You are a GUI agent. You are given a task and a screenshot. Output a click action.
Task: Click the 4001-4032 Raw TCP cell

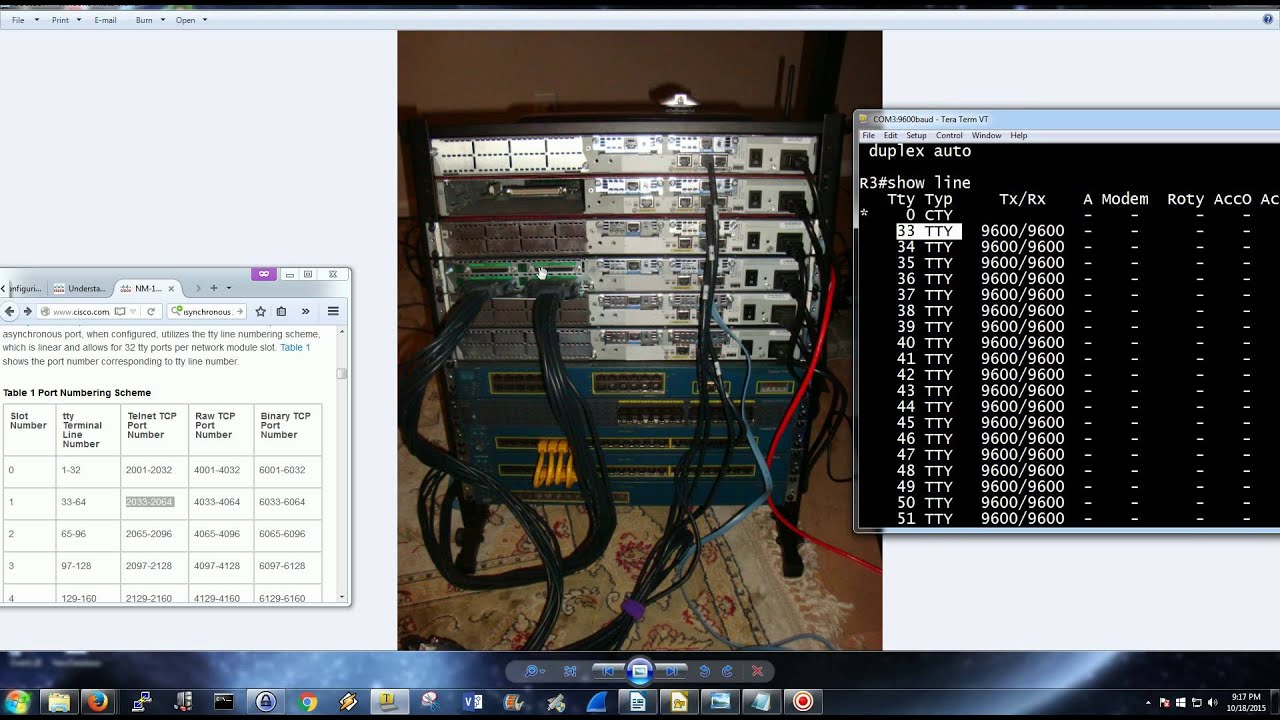point(217,470)
